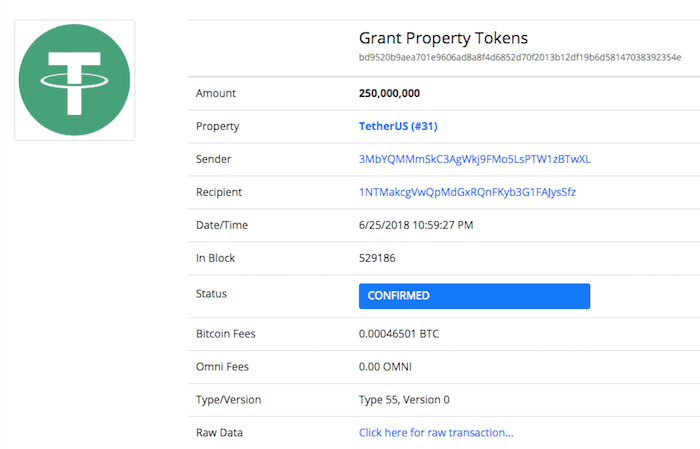Open the TetherUS (#31) property link
The image size is (700, 449).
[398, 126]
